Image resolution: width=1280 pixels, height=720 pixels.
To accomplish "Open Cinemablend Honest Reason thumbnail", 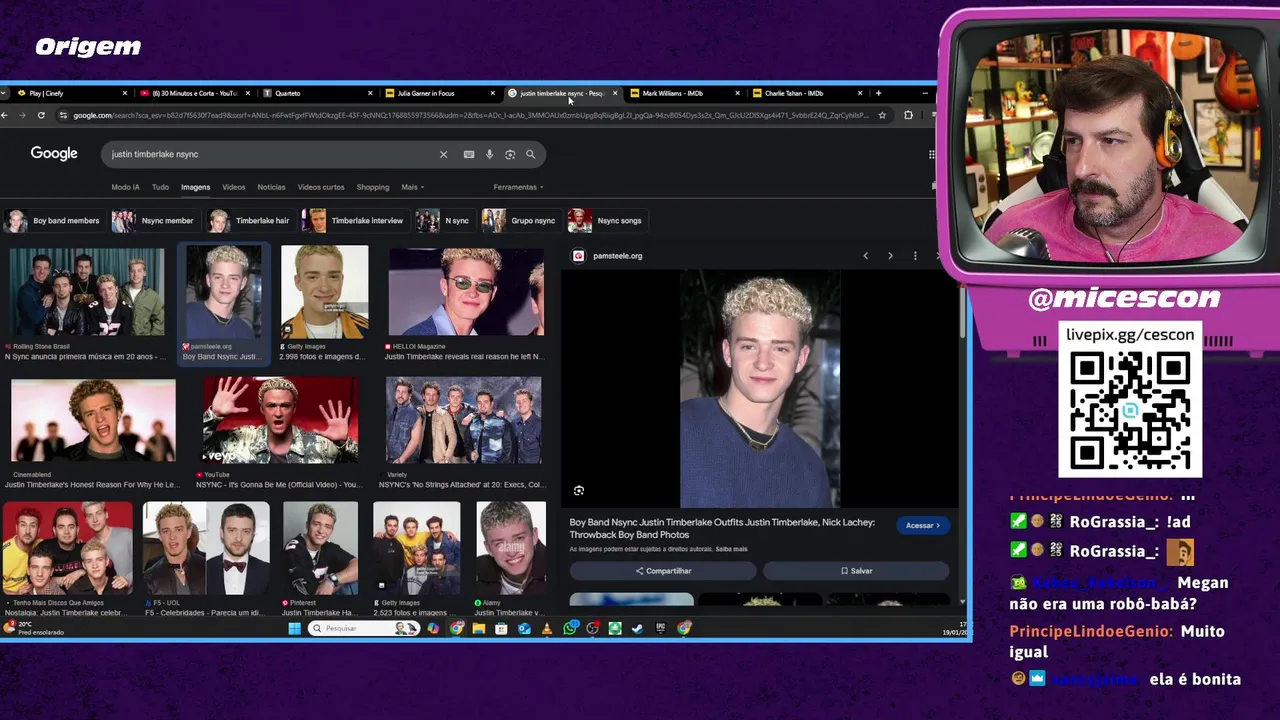I will (x=93, y=420).
